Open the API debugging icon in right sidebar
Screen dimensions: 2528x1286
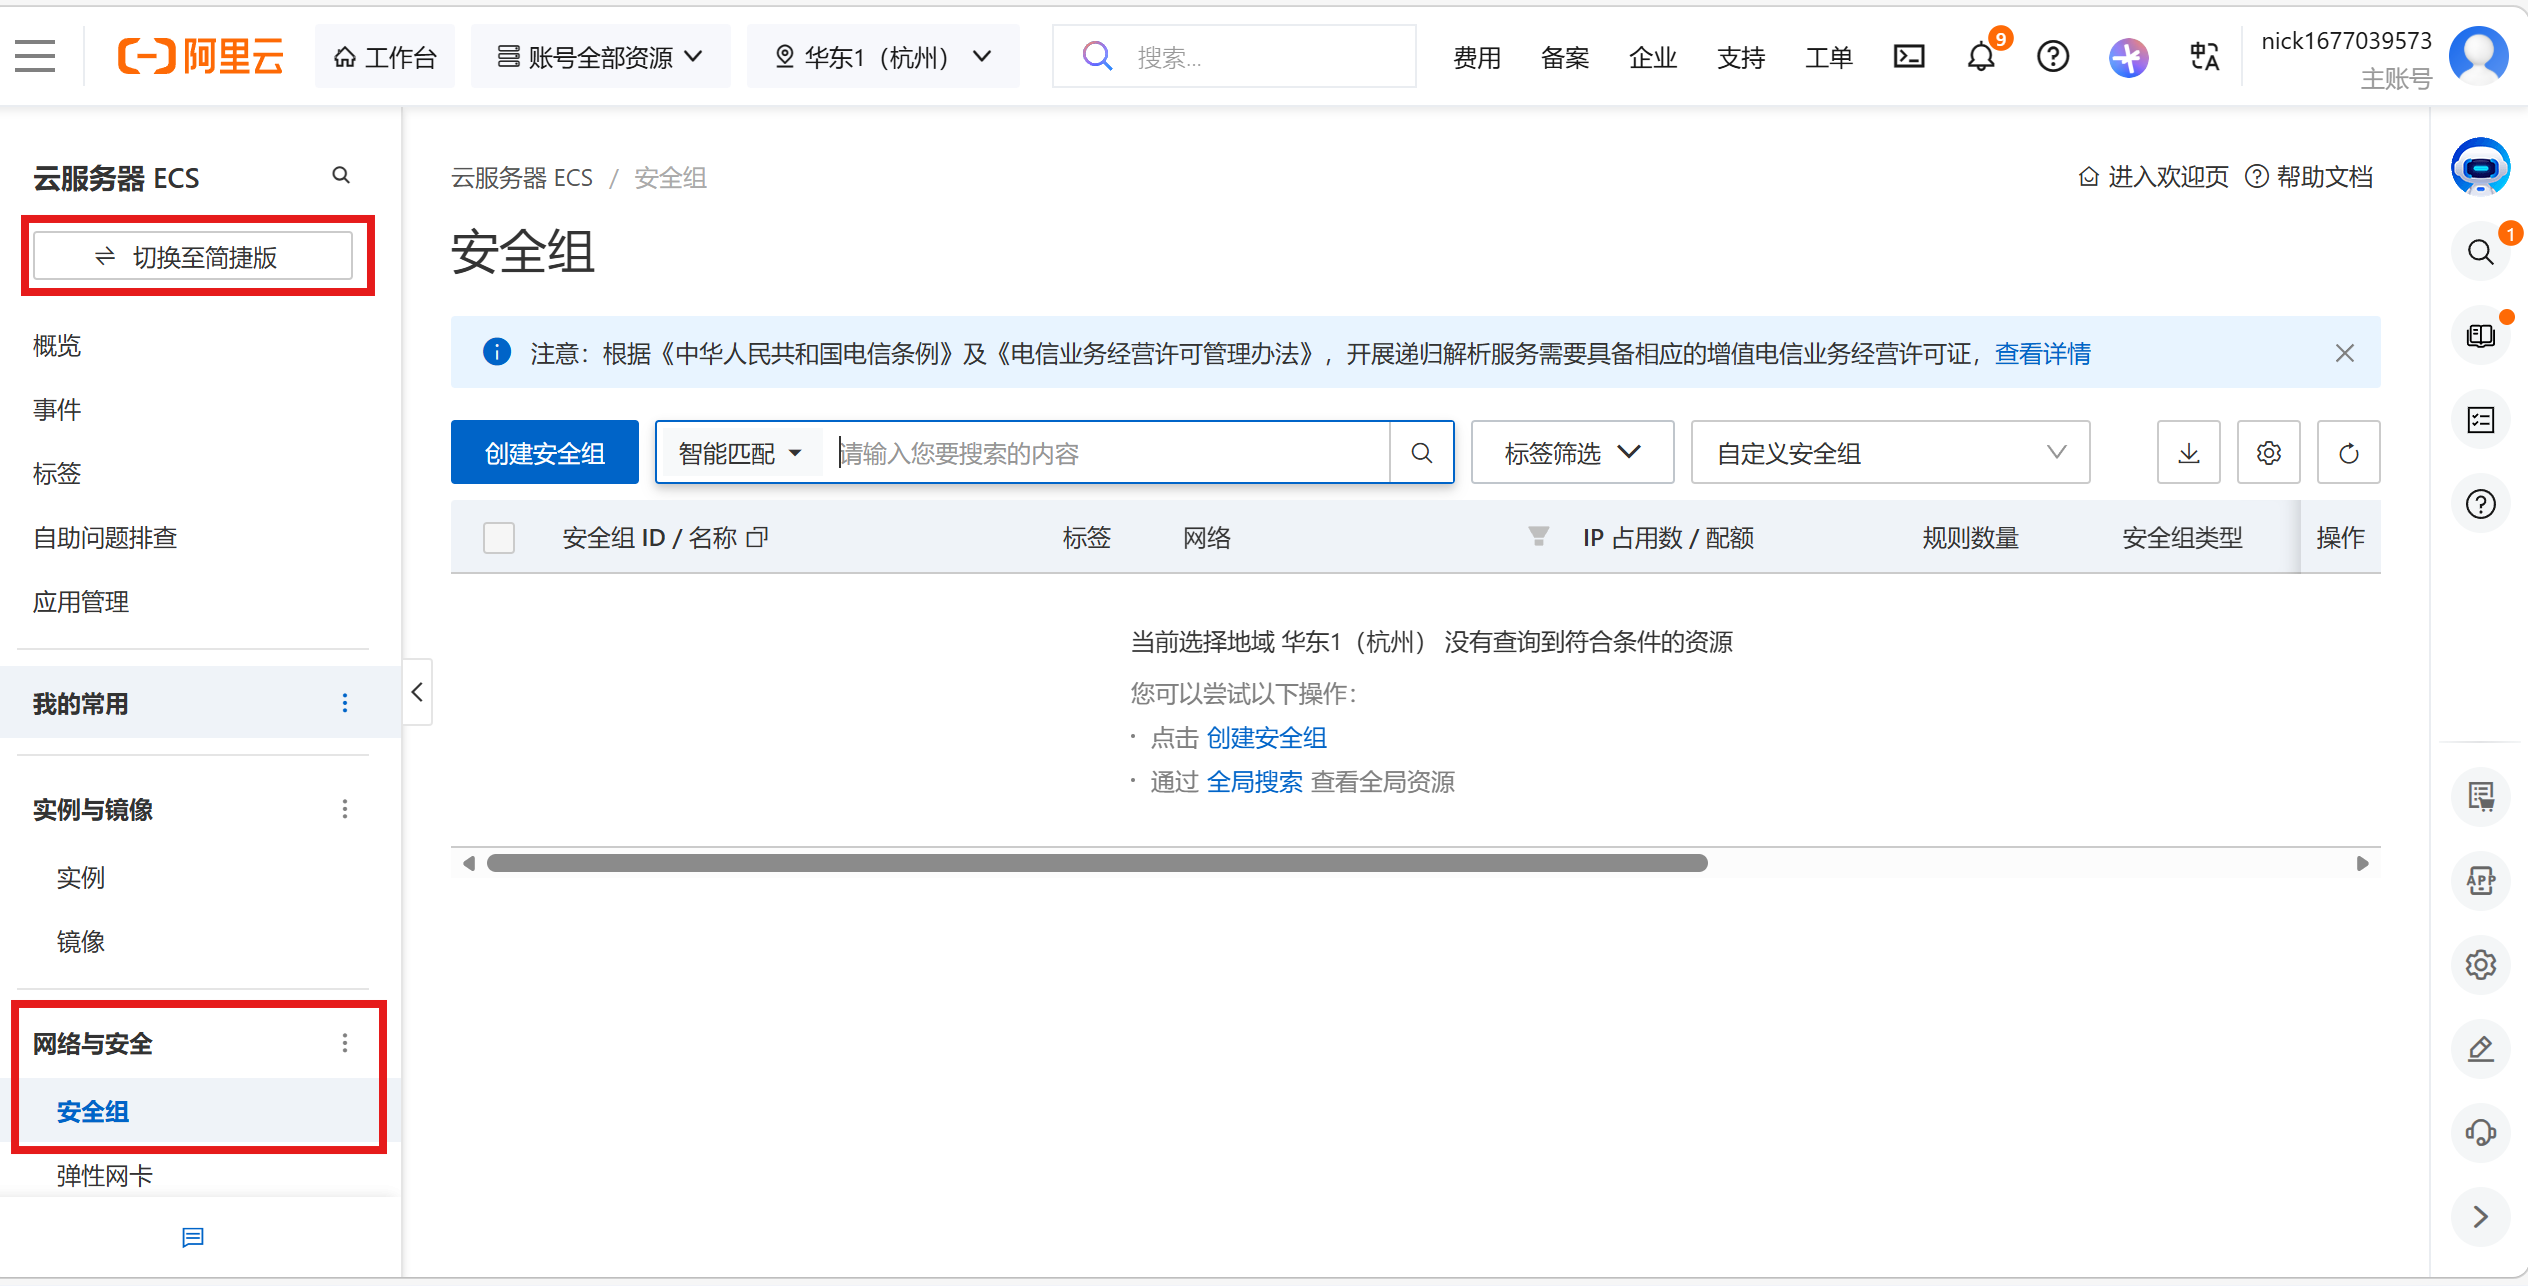pyautogui.click(x=2480, y=880)
